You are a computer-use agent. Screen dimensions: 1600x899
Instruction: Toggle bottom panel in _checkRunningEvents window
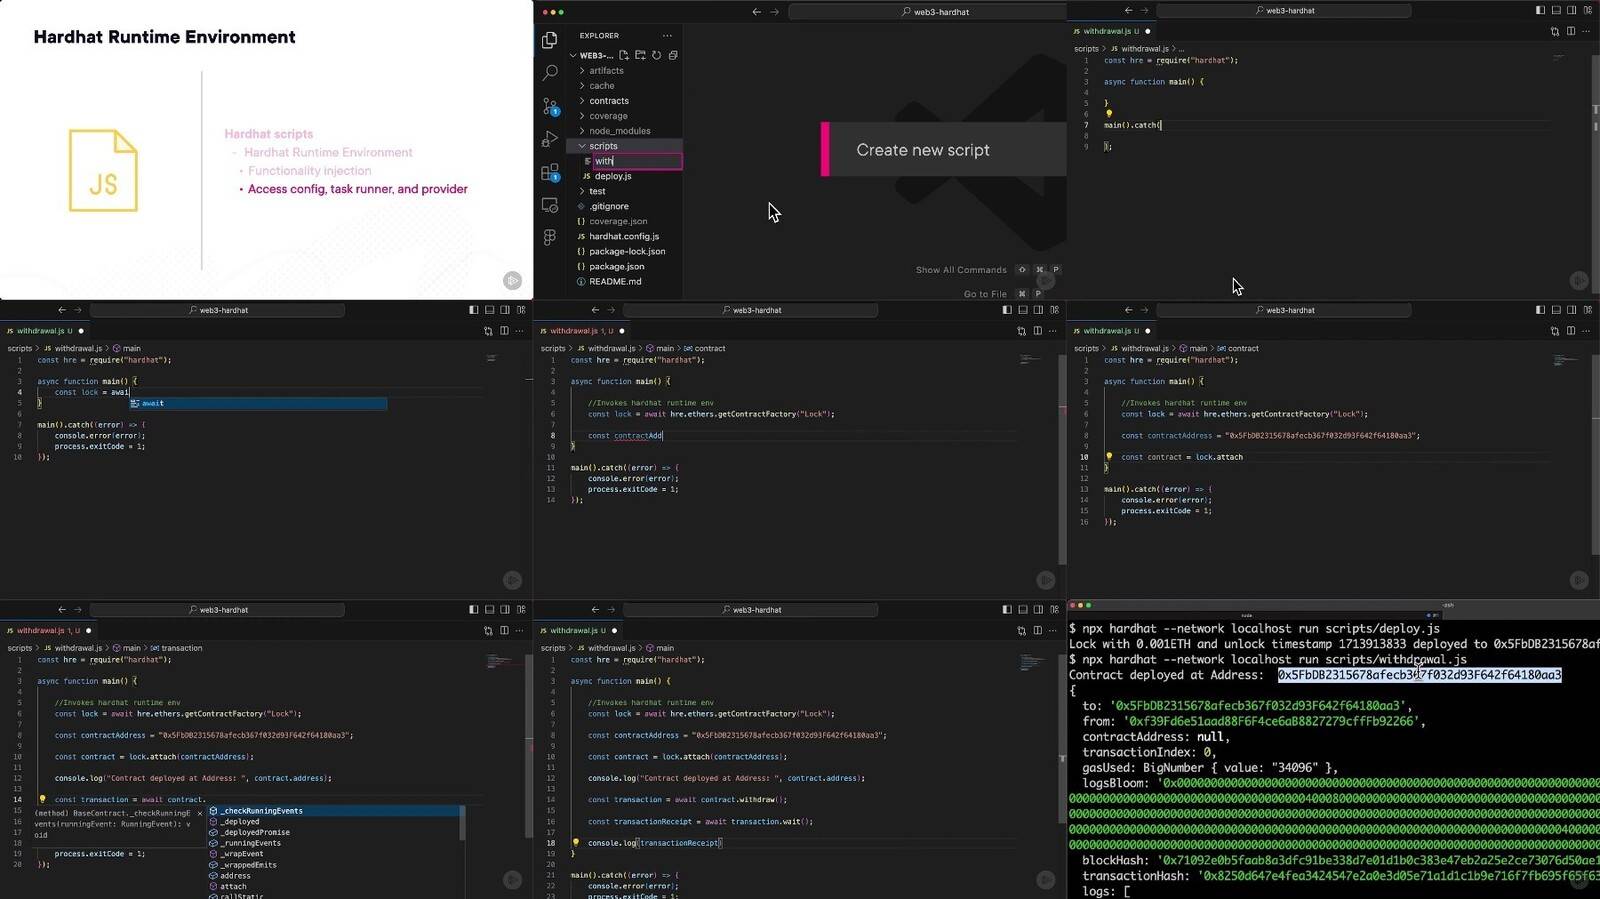[x=489, y=609]
